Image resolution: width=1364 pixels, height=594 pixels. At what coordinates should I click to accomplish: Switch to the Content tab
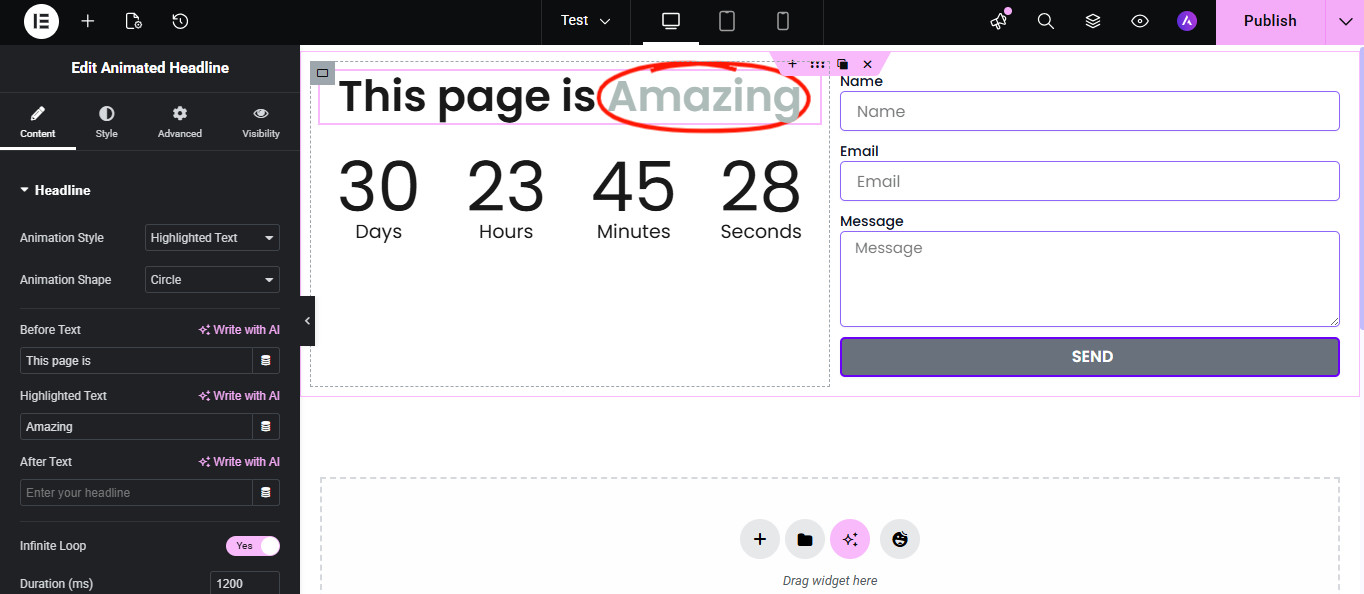point(38,122)
